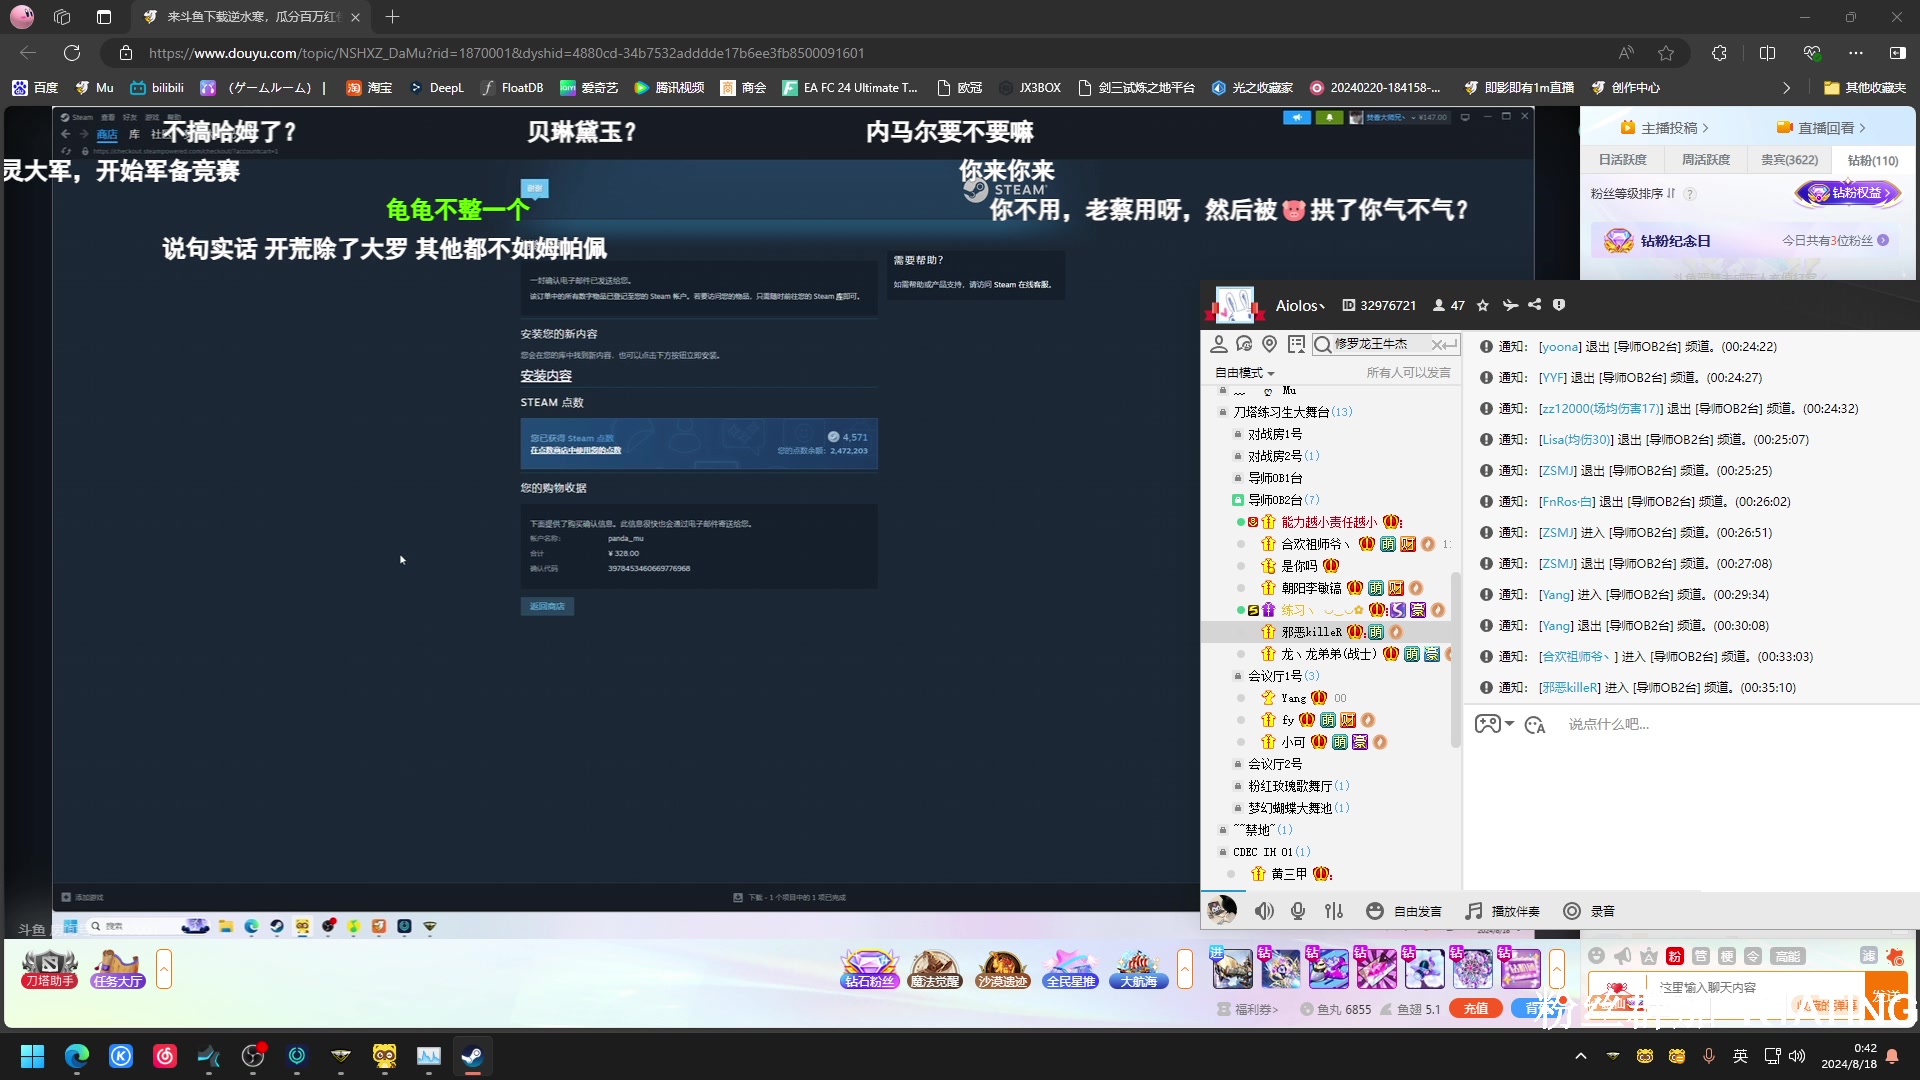Viewport: 1920px width, 1080px height.
Task: Open the 福利券 link
Action: [x=1248, y=1010]
